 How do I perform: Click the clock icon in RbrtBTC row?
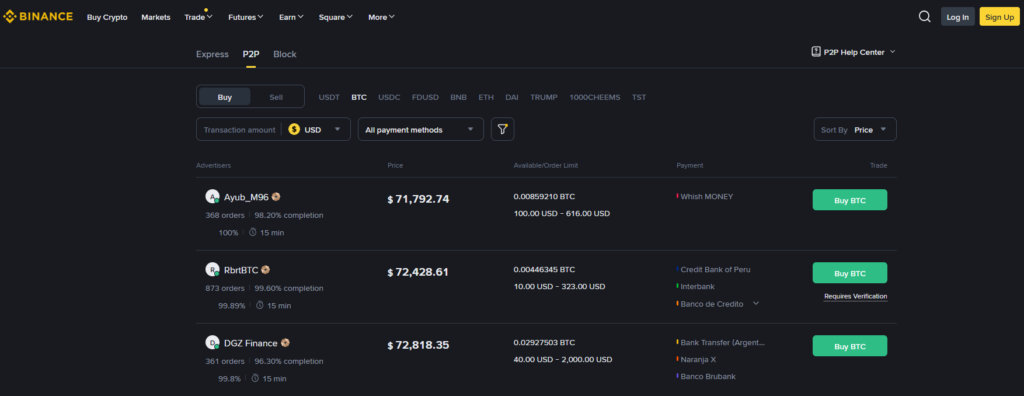point(259,305)
